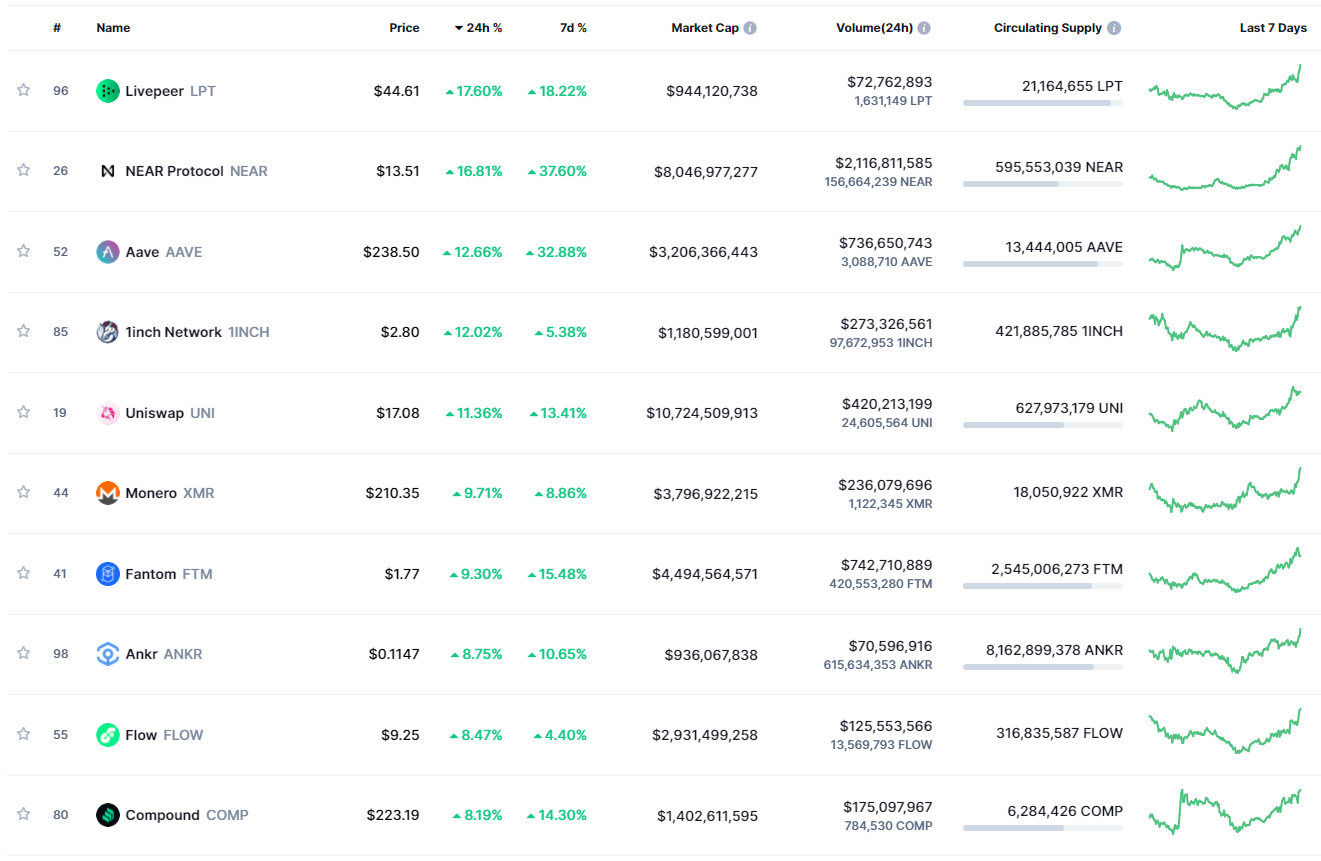
Task: Click 1inch 24h change 12.02%
Action: [473, 332]
